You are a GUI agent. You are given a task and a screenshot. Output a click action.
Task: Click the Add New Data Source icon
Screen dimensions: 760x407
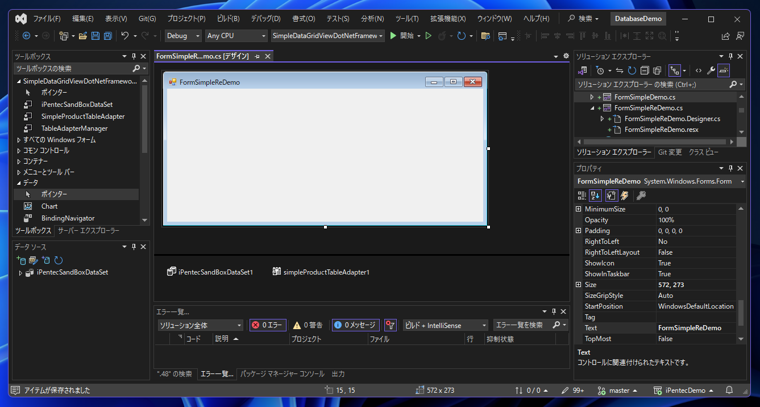[x=21, y=260]
